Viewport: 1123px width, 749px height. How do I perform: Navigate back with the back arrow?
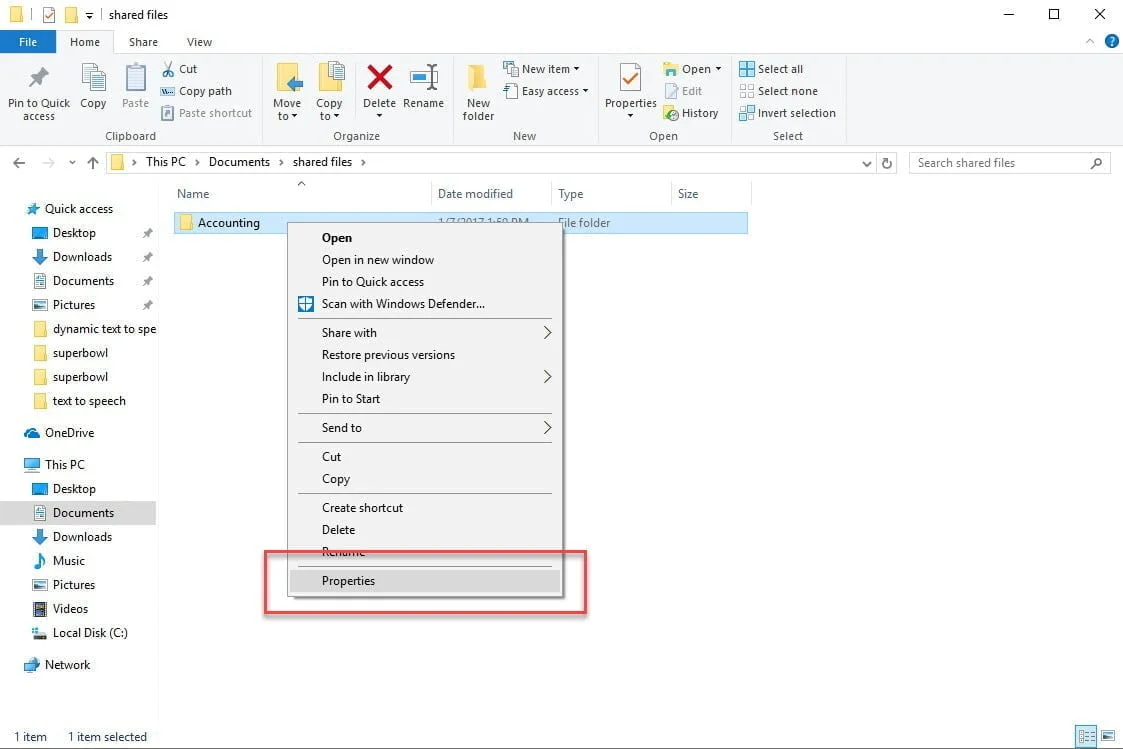pyautogui.click(x=18, y=162)
